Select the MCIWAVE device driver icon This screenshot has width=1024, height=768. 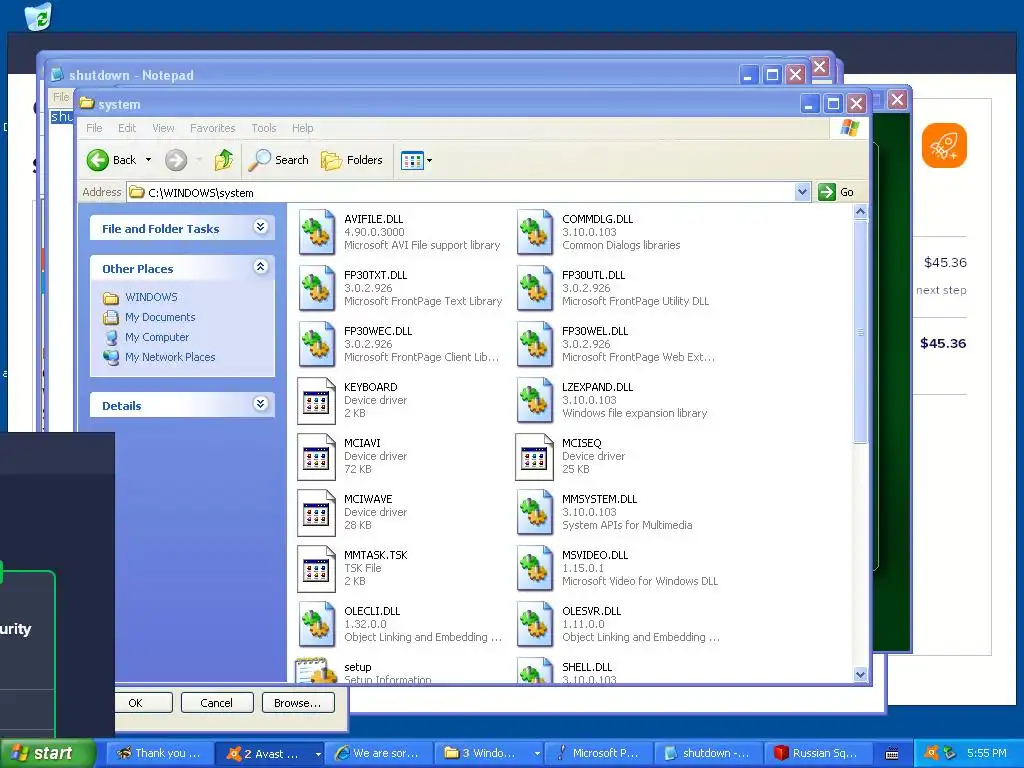(317, 513)
